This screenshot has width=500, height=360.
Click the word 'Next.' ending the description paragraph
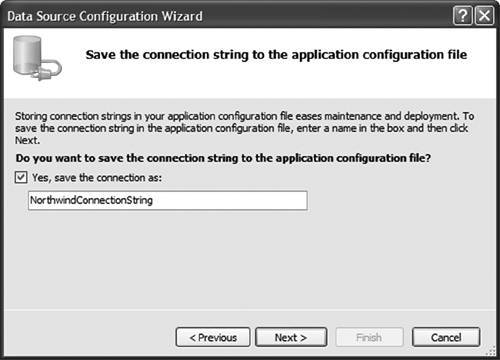(x=27, y=140)
